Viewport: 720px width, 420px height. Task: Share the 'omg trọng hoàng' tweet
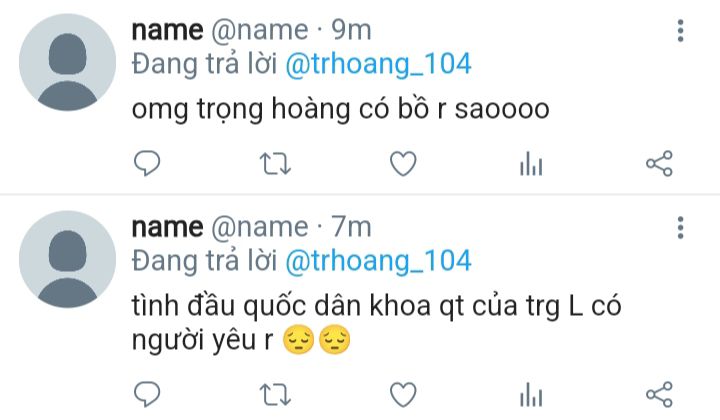(659, 164)
